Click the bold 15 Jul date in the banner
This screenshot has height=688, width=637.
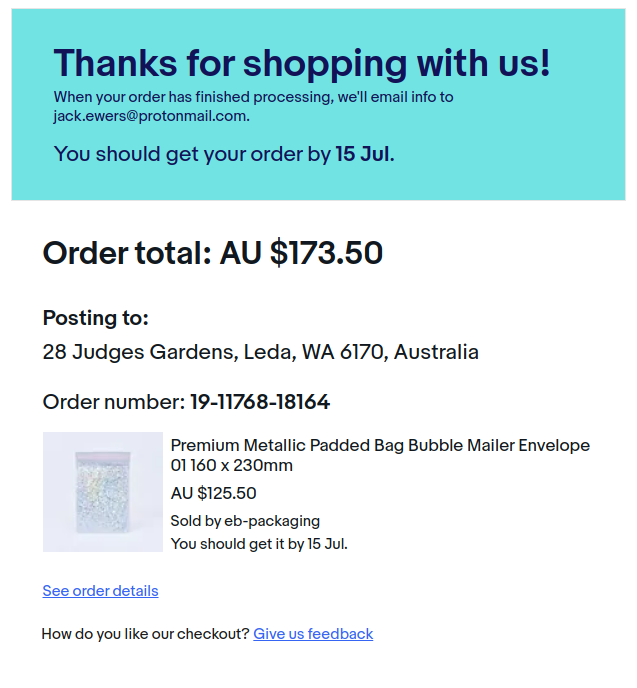(x=364, y=154)
